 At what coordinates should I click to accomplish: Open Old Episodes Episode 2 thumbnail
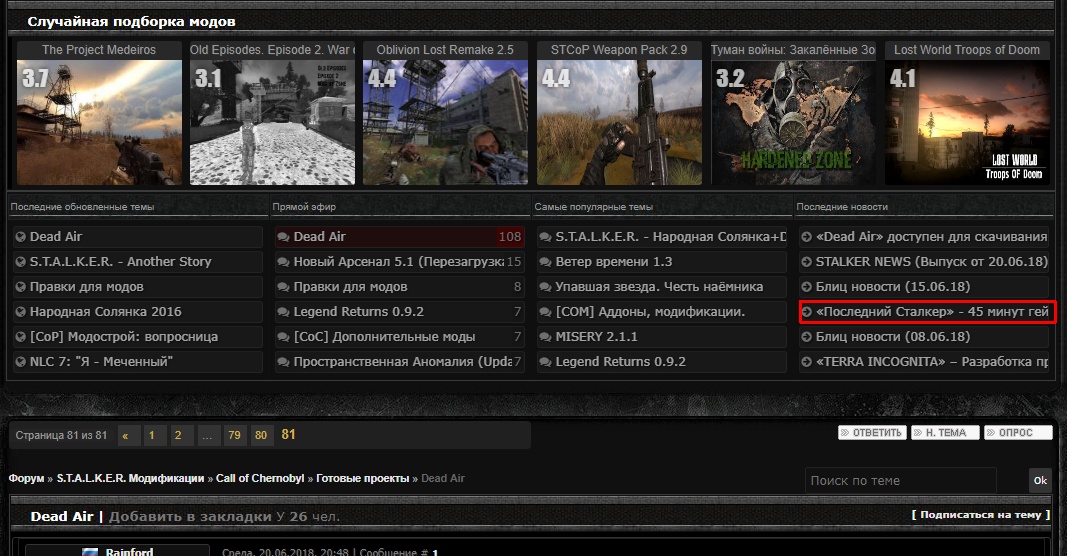click(x=272, y=122)
